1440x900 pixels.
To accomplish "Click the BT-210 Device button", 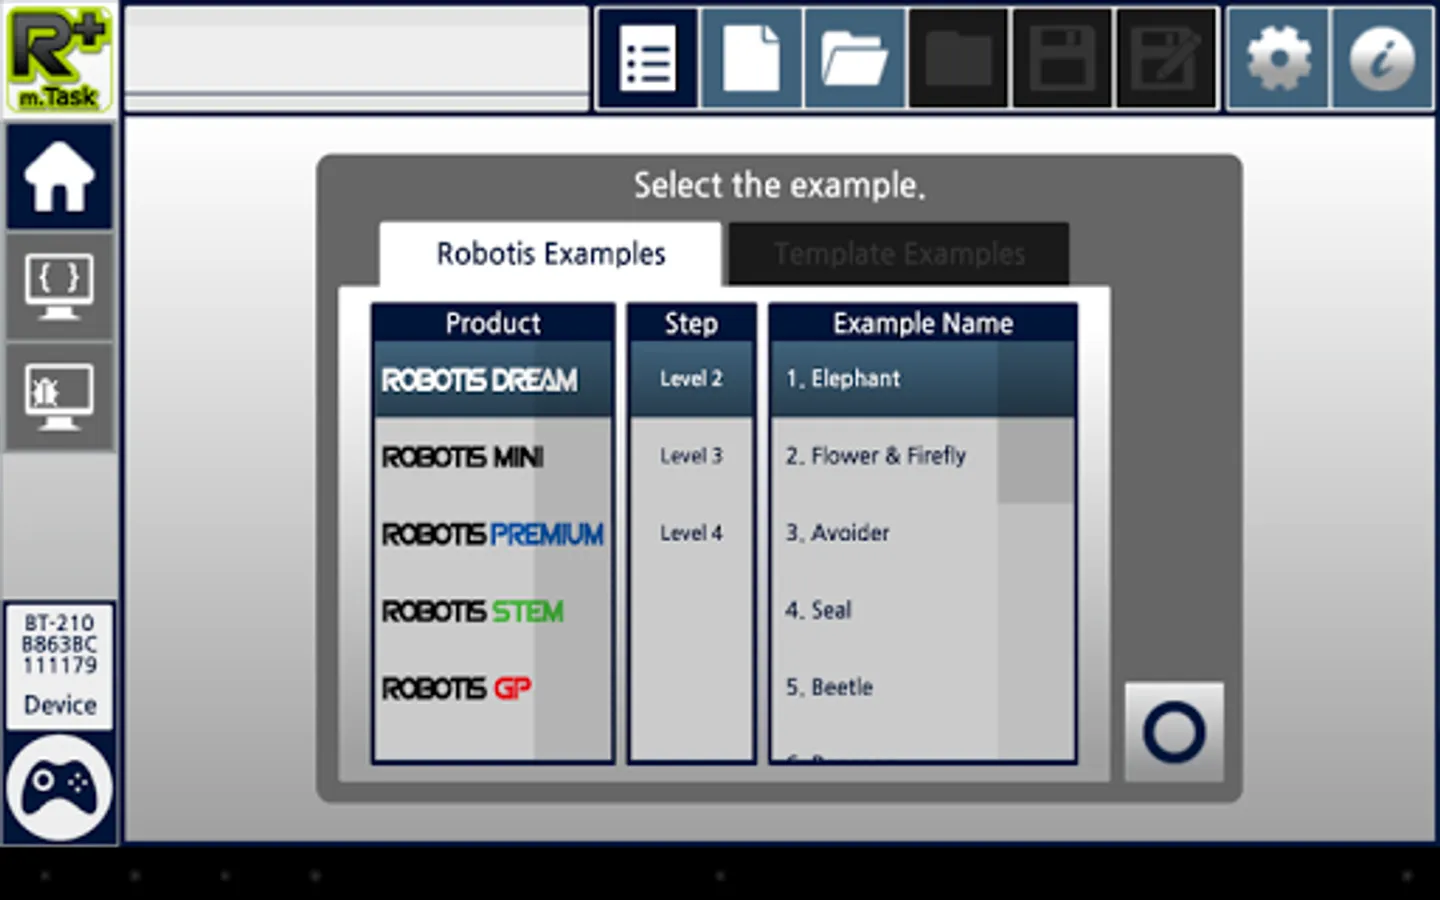I will [59, 665].
